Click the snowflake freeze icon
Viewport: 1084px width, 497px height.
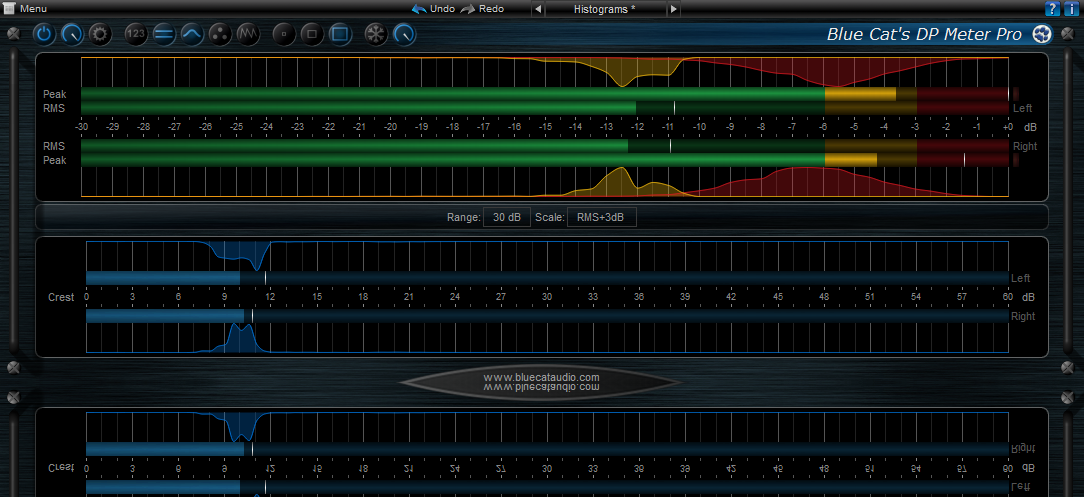(376, 34)
